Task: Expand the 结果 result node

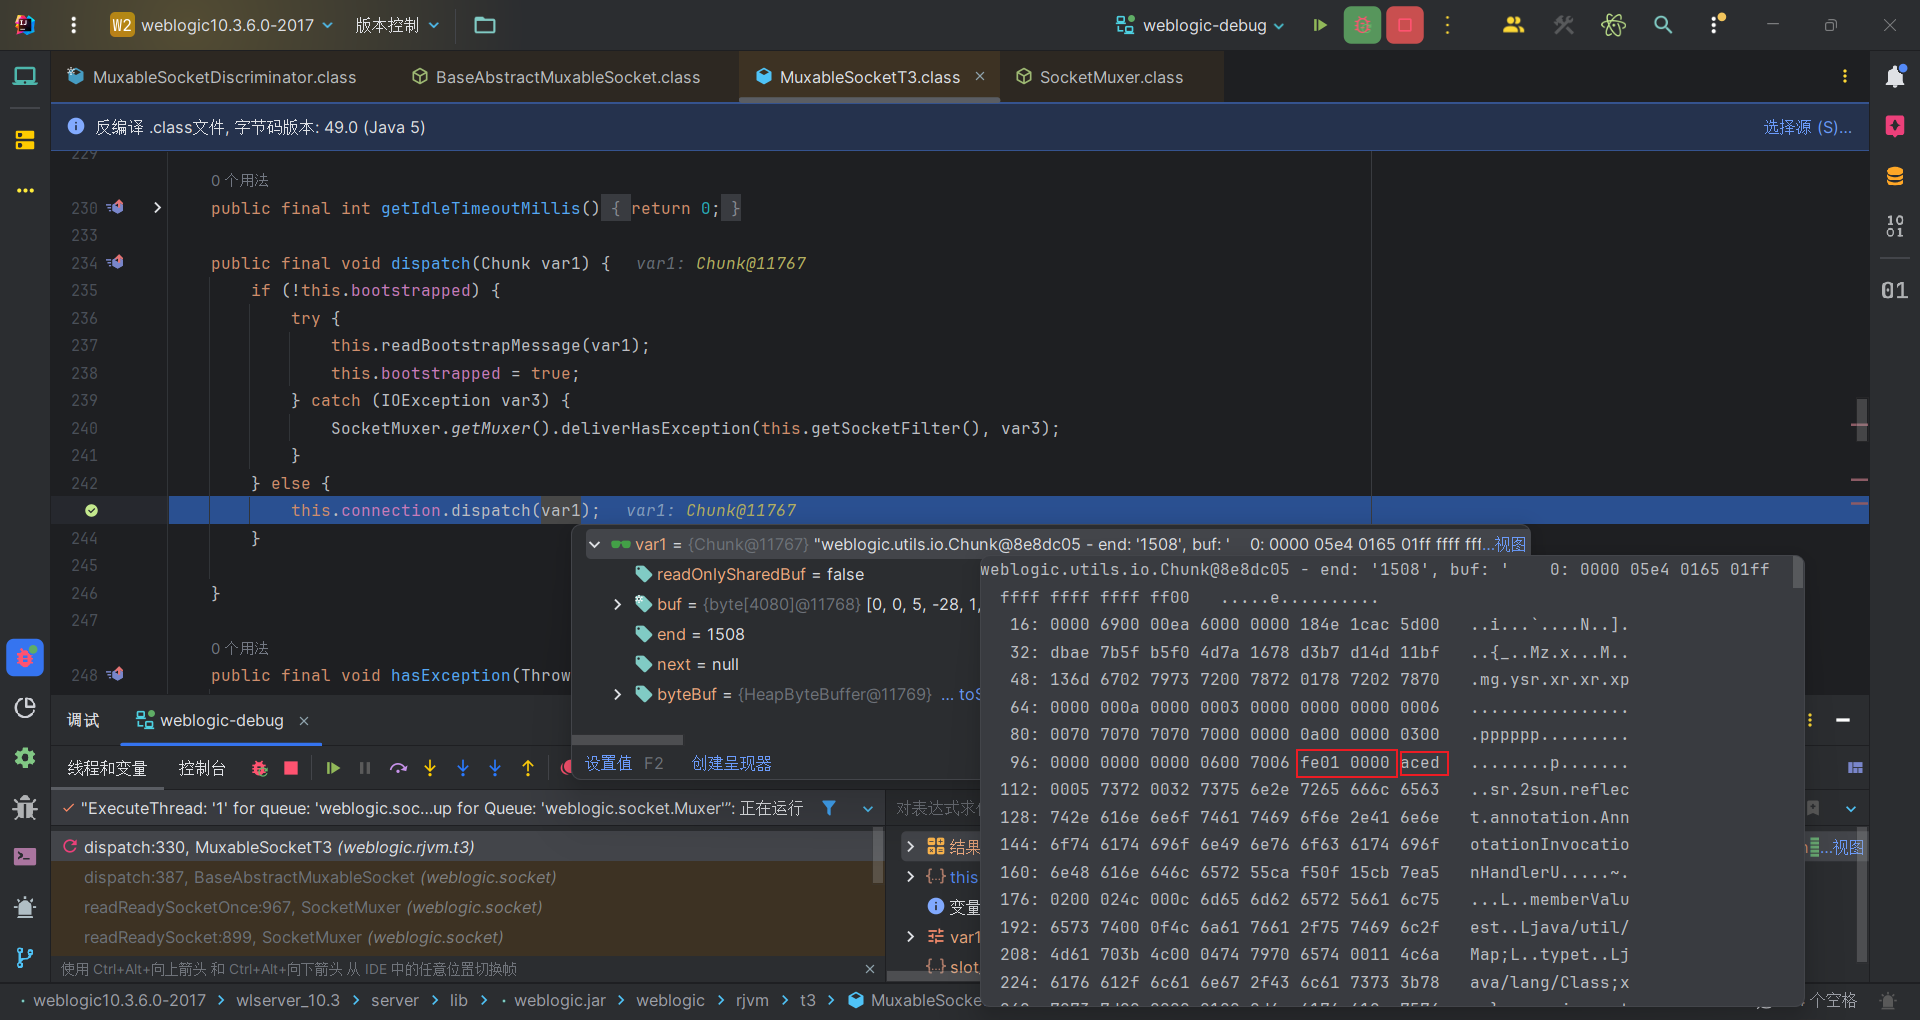Action: pos(910,846)
